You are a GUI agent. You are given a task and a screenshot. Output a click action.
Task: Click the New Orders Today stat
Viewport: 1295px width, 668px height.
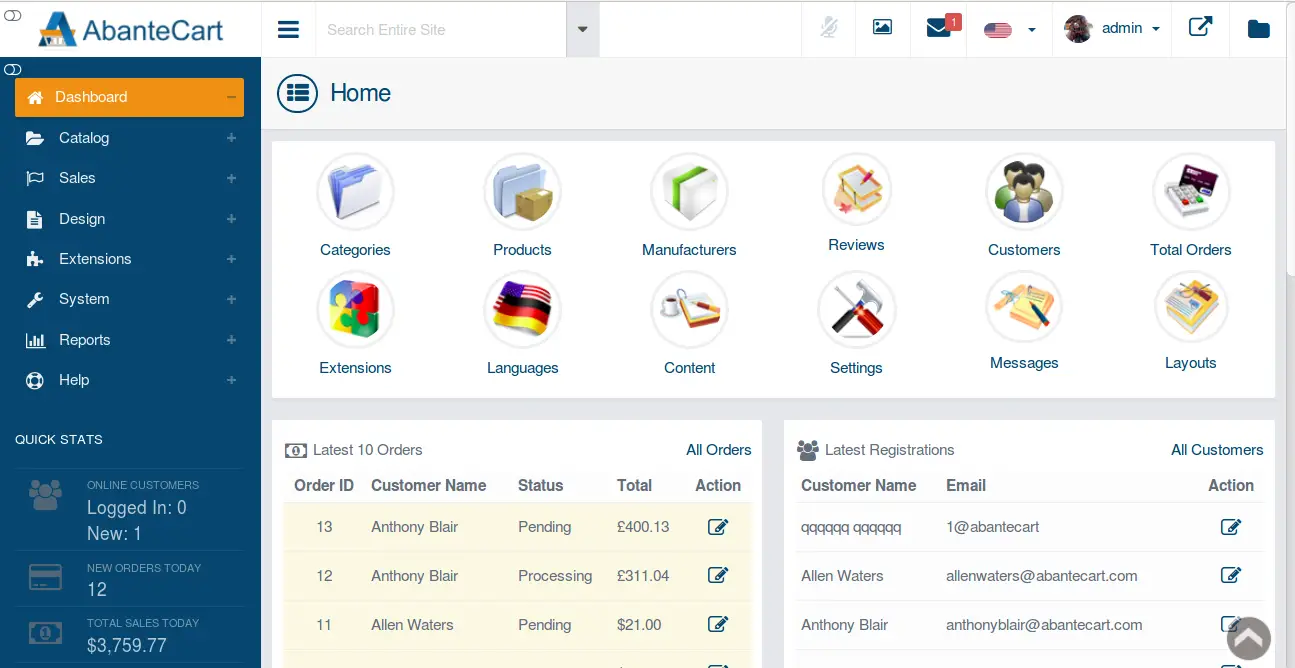point(129,579)
